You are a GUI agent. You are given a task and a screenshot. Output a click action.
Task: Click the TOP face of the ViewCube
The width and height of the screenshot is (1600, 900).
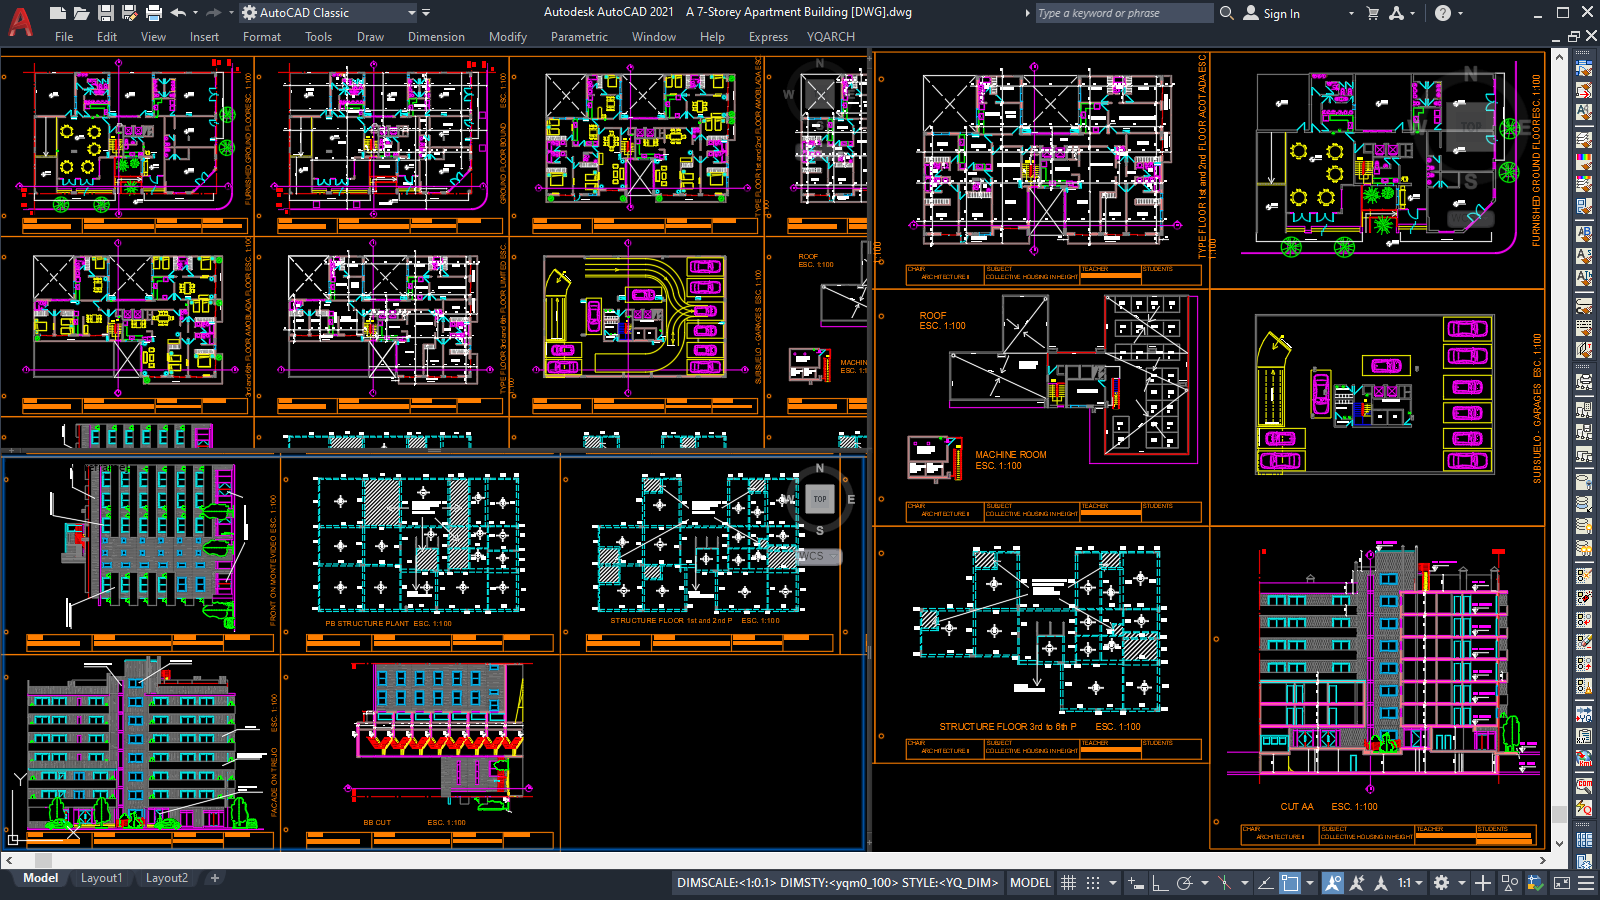pyautogui.click(x=819, y=499)
